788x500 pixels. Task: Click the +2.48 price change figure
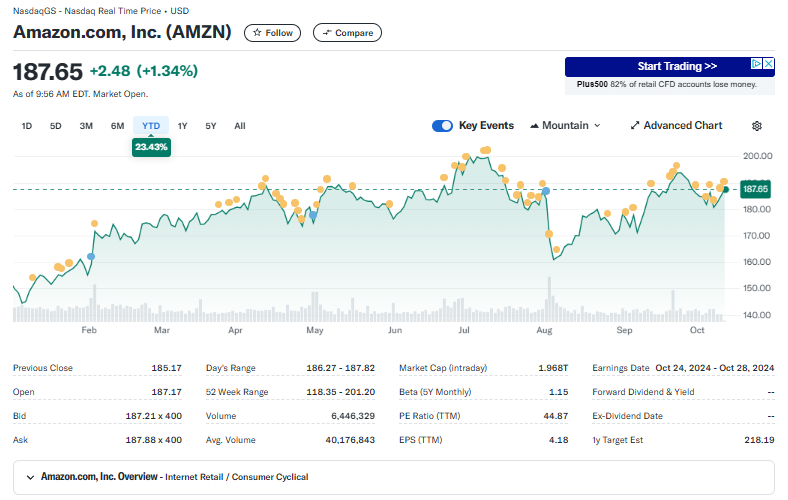pos(110,71)
